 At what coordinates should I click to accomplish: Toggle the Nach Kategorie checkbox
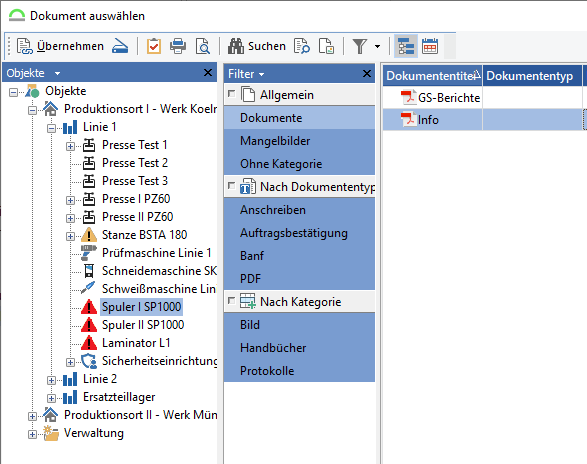point(232,300)
